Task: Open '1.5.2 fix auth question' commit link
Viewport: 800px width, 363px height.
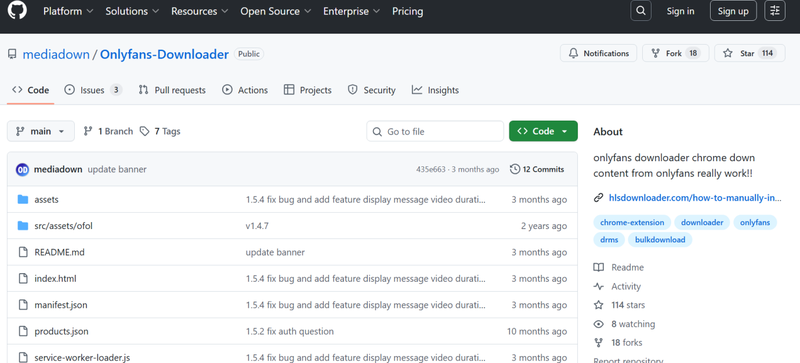Action: click(x=290, y=331)
